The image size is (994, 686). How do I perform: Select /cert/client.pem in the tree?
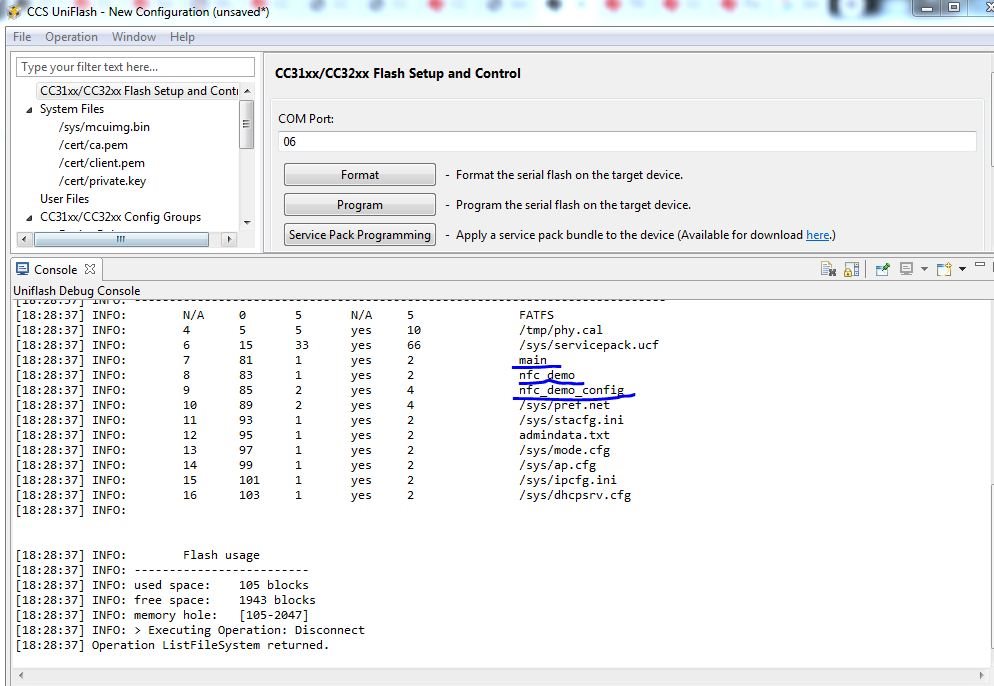[102, 163]
